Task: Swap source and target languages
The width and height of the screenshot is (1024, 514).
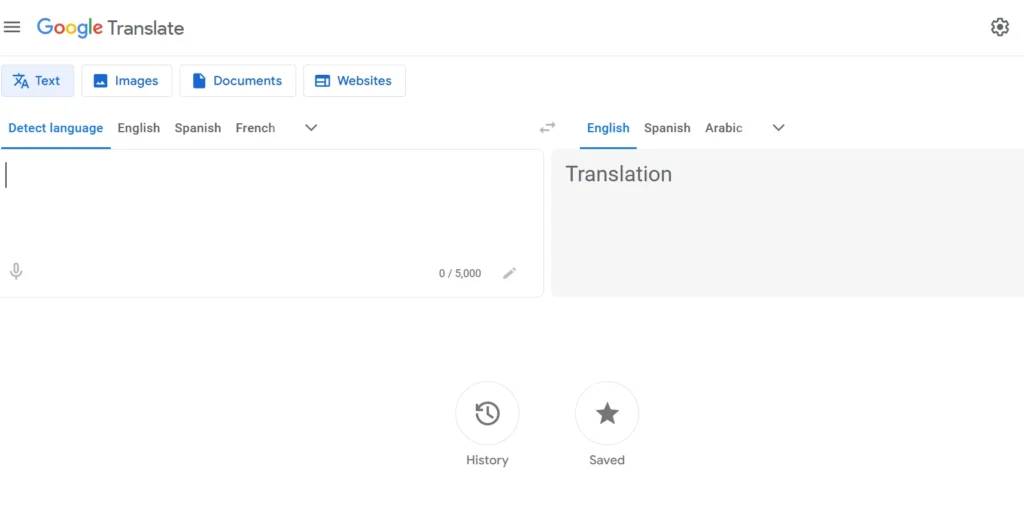Action: 547,127
